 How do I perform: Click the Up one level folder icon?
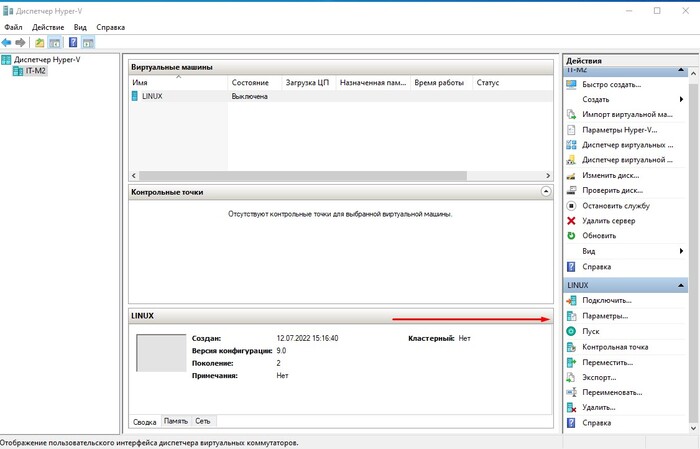40,43
